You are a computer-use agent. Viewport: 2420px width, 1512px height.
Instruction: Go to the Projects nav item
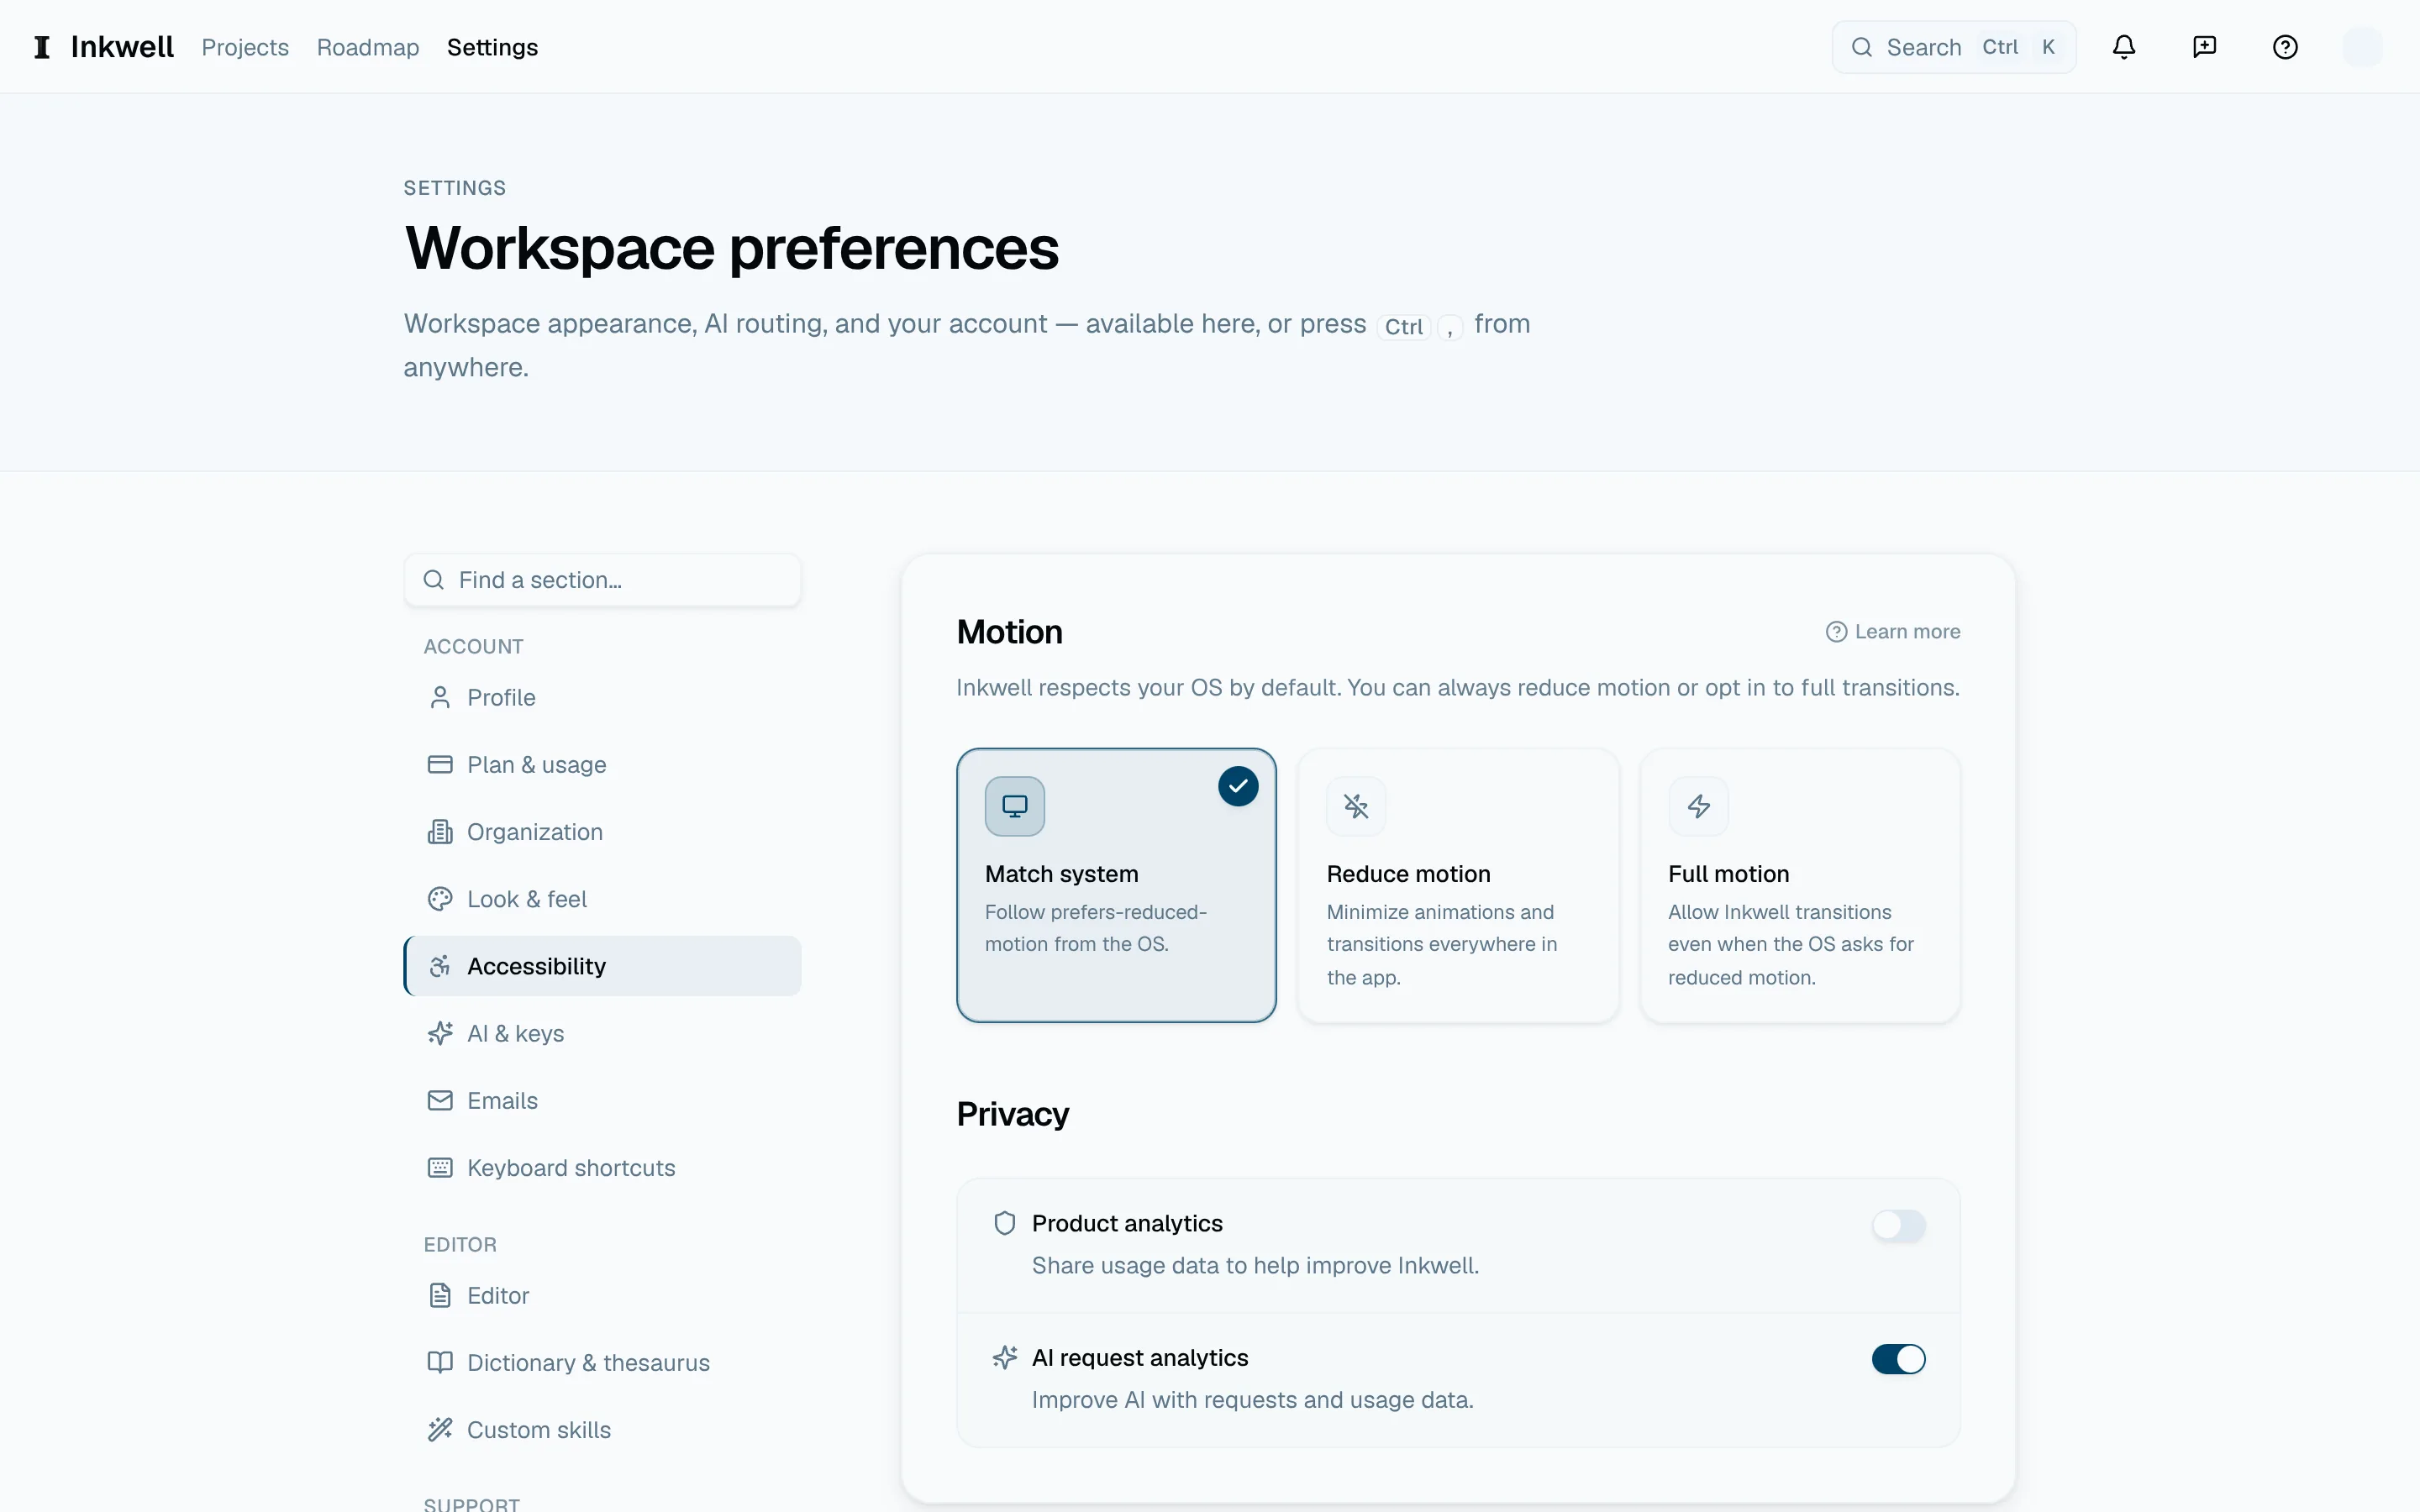point(245,47)
